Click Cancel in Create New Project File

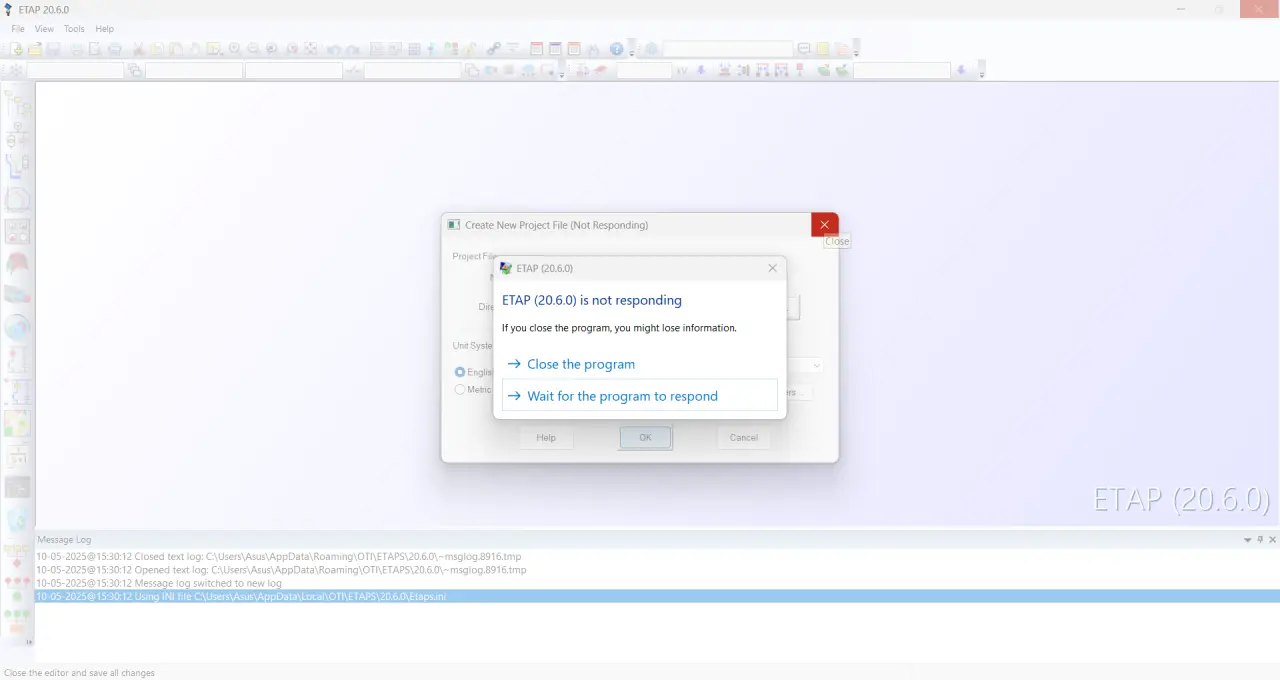(x=743, y=437)
